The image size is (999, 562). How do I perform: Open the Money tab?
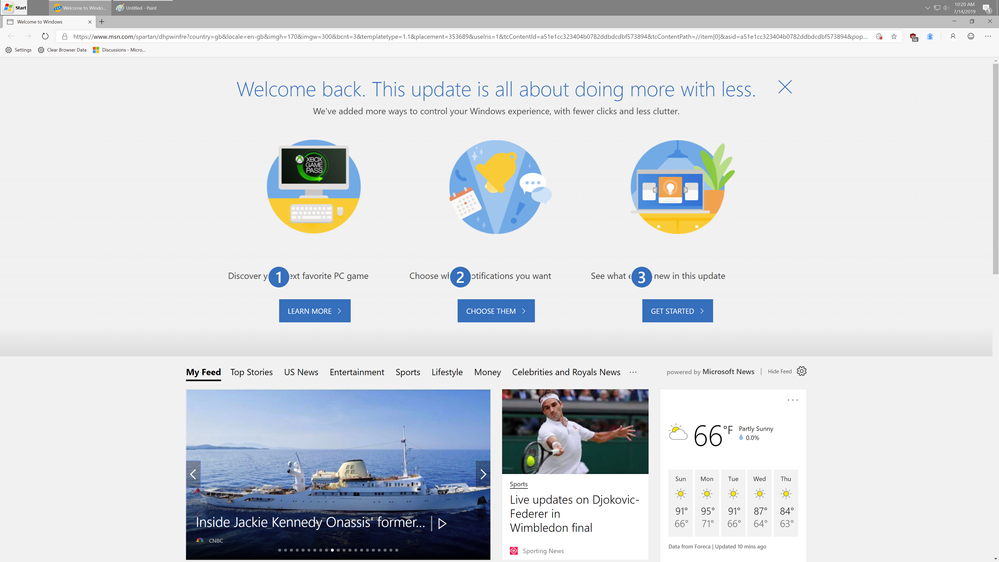point(487,372)
